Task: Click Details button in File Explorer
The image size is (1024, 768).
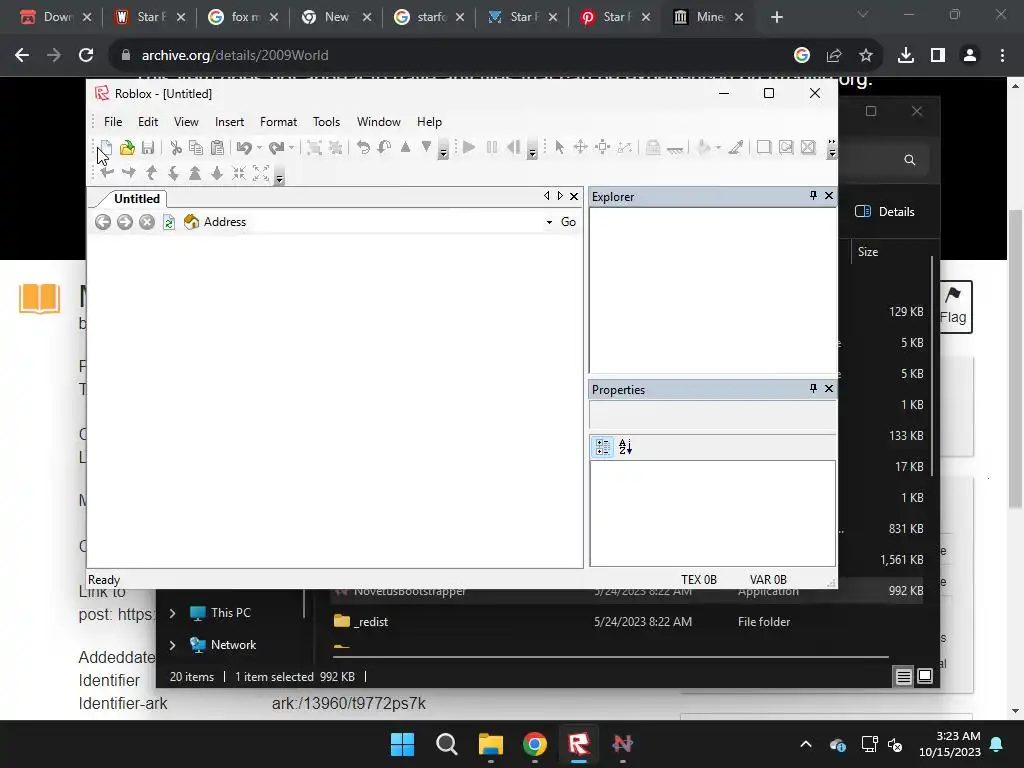Action: 885,212
